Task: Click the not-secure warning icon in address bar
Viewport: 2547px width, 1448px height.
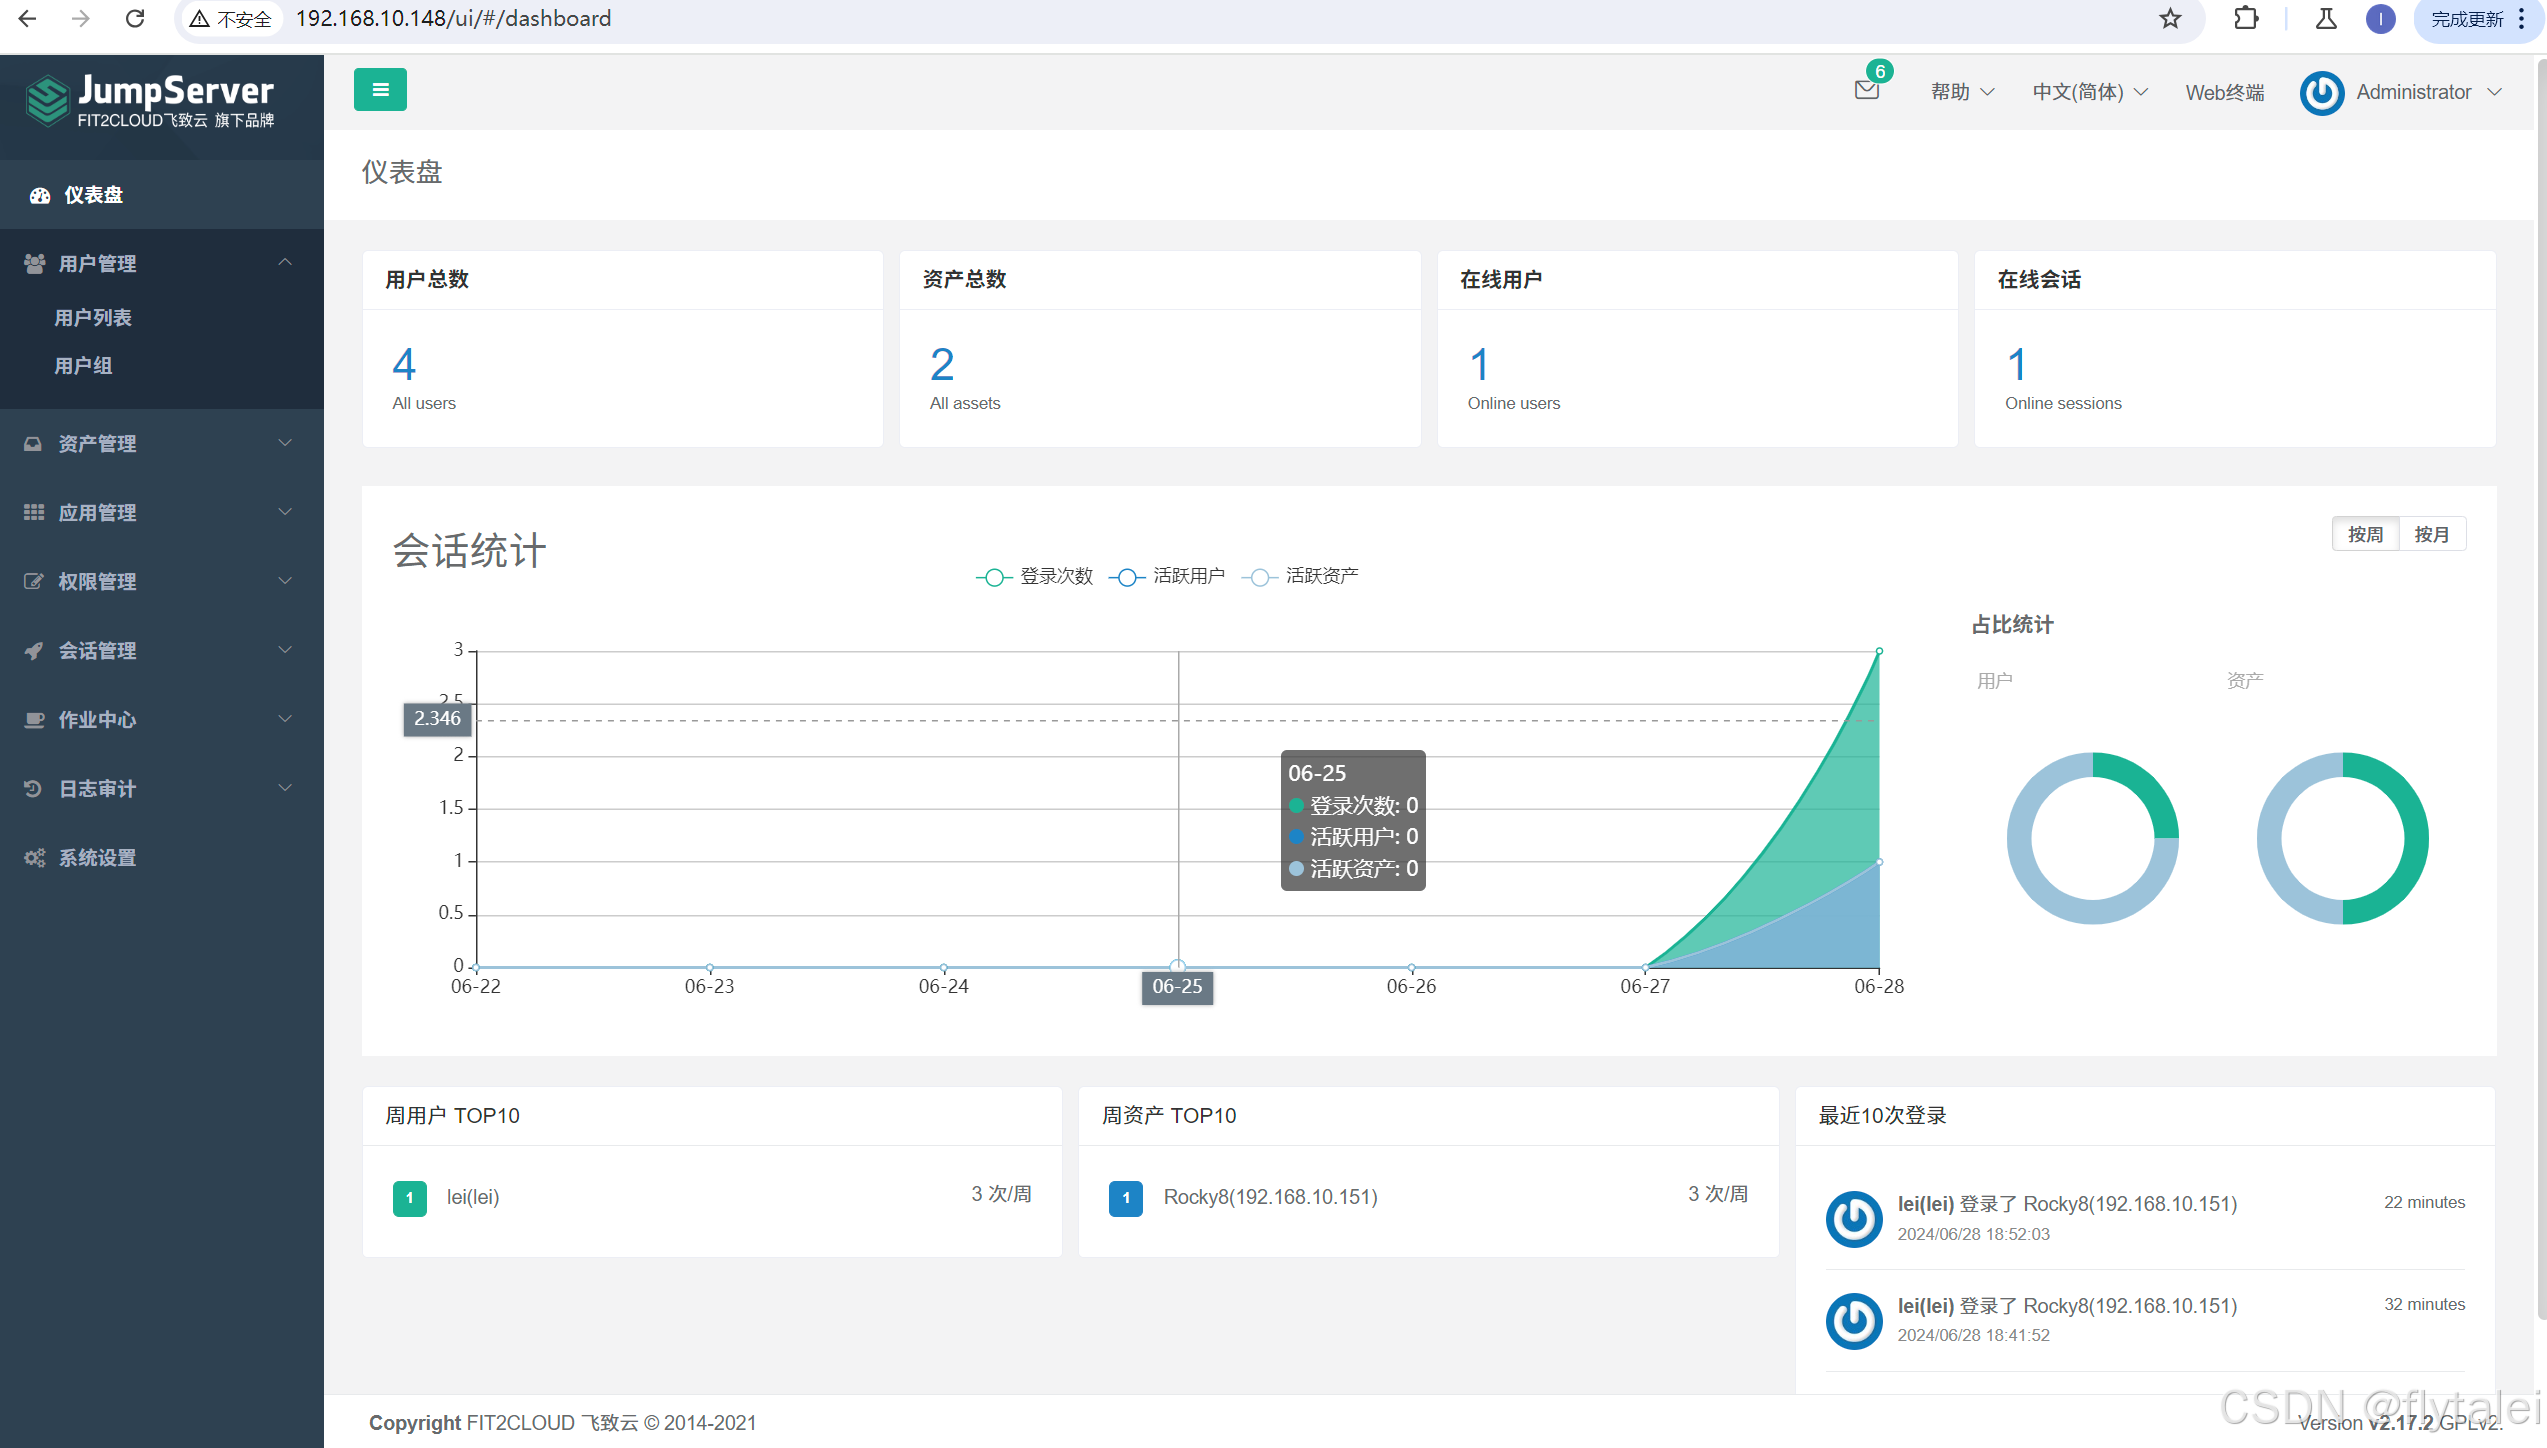Action: (199, 19)
